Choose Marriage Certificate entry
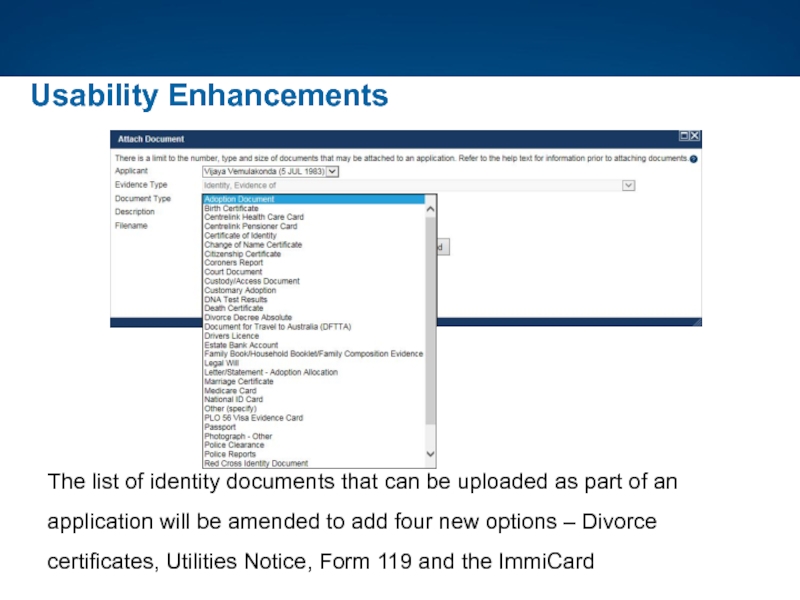The width and height of the screenshot is (800, 600). (x=238, y=381)
